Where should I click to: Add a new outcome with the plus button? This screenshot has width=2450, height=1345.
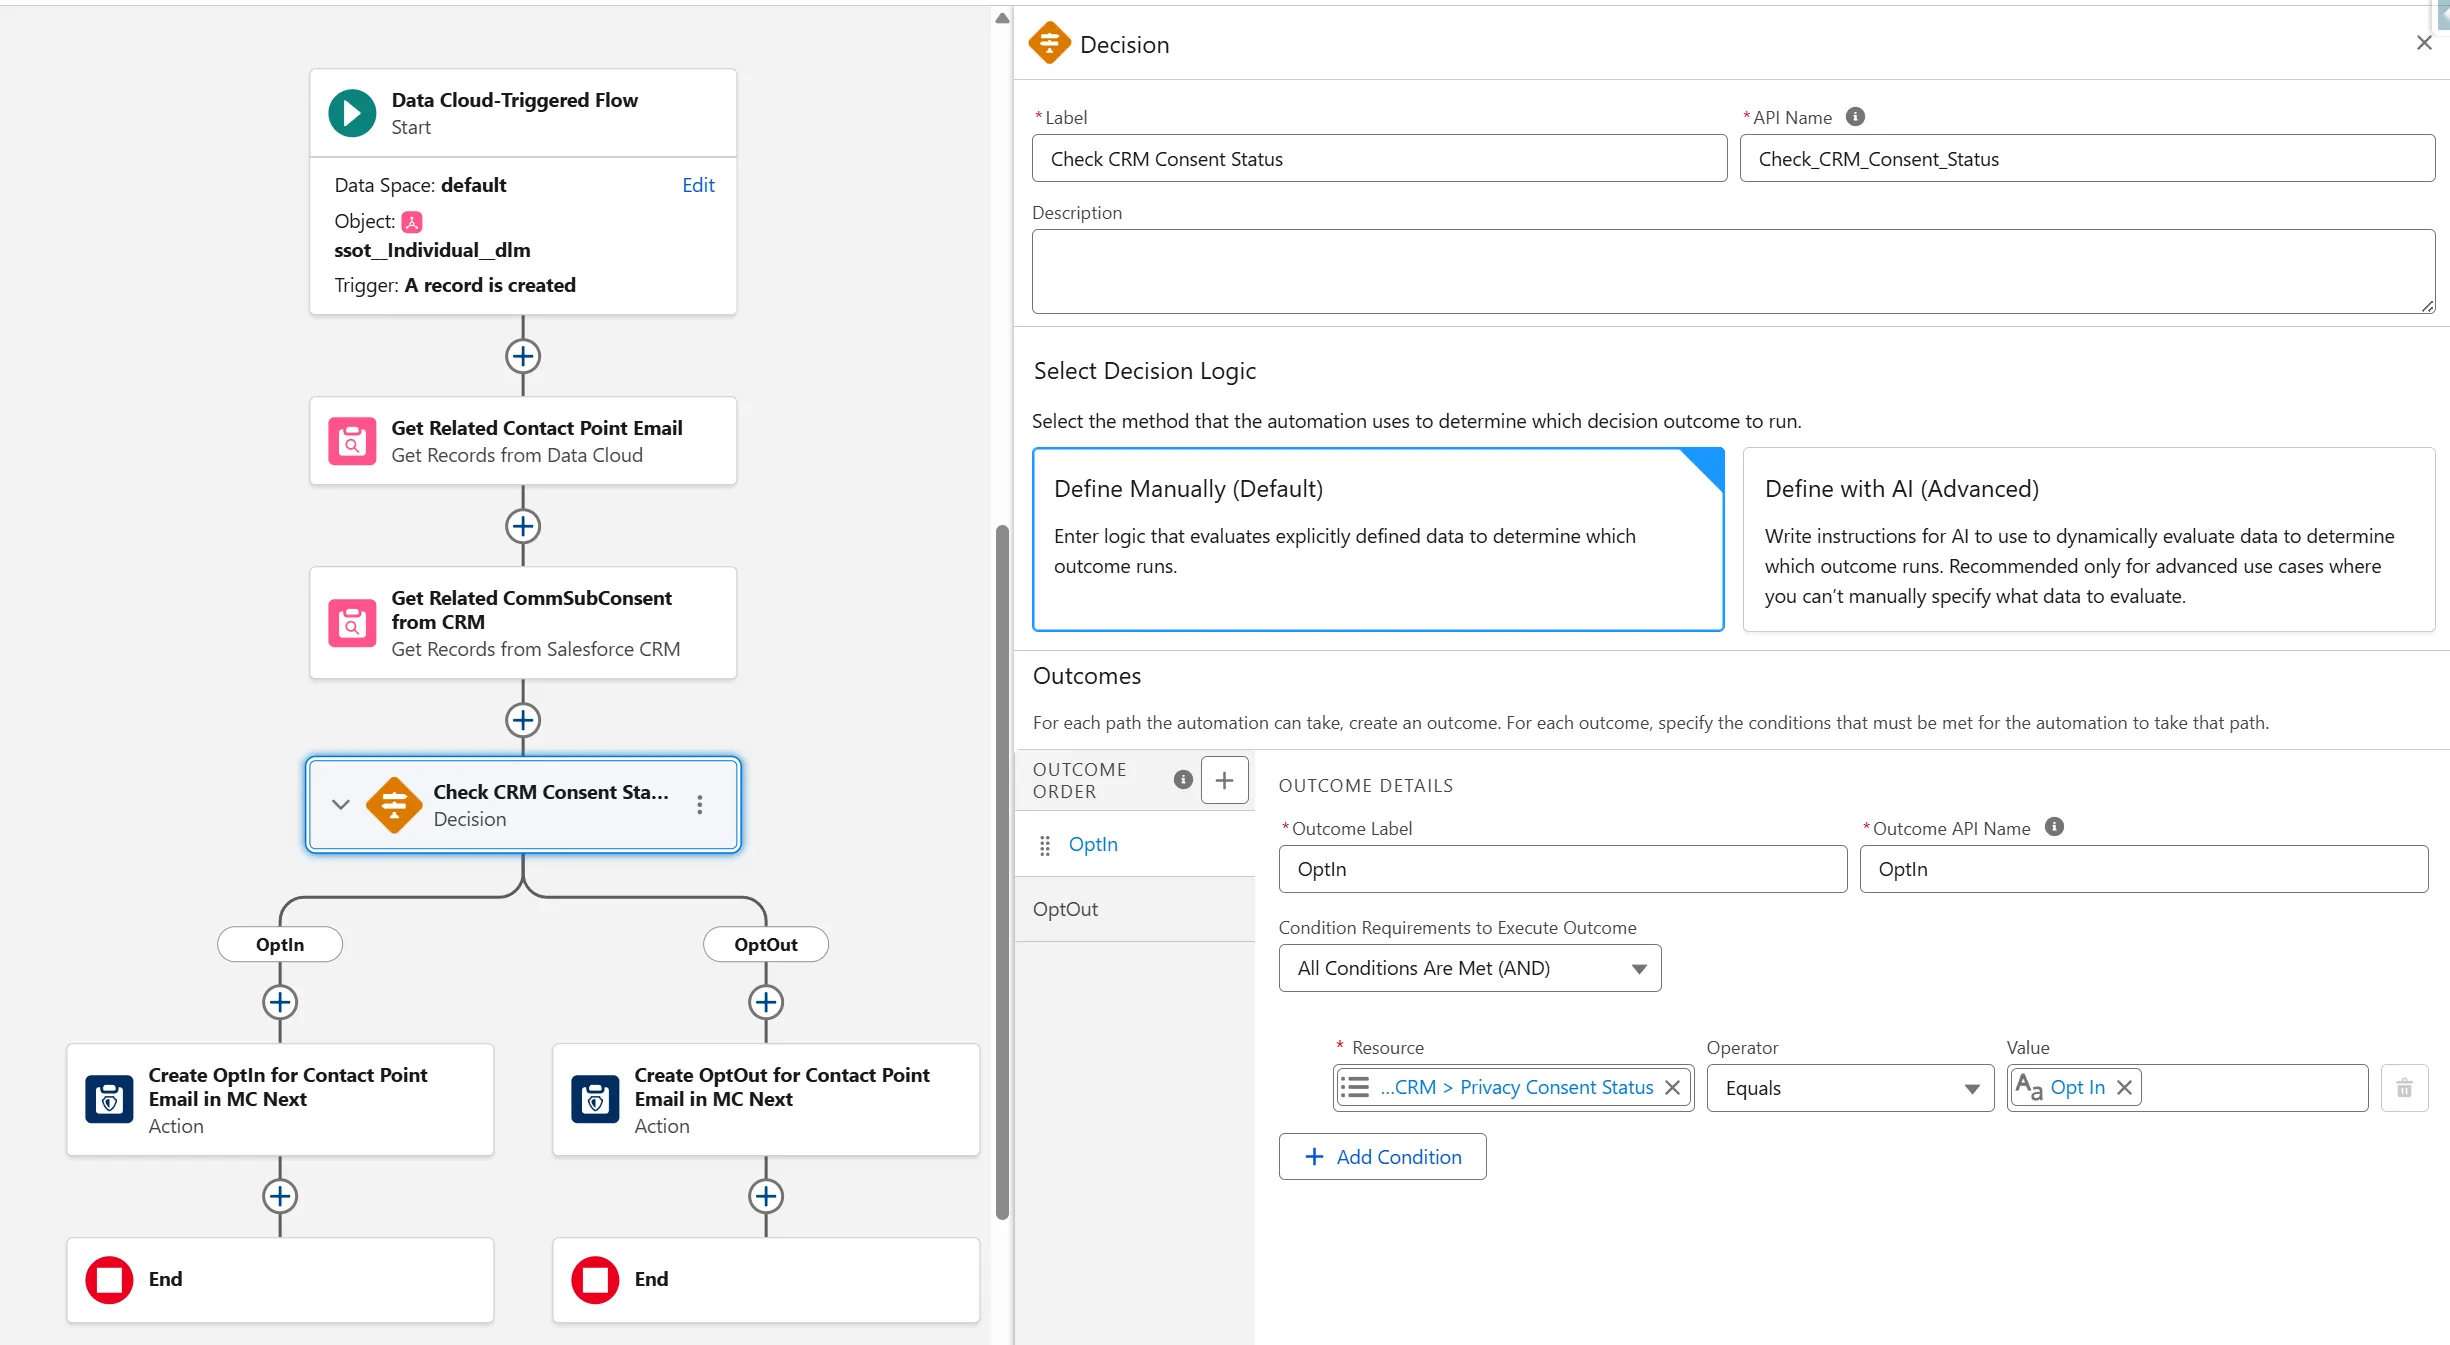click(x=1224, y=780)
